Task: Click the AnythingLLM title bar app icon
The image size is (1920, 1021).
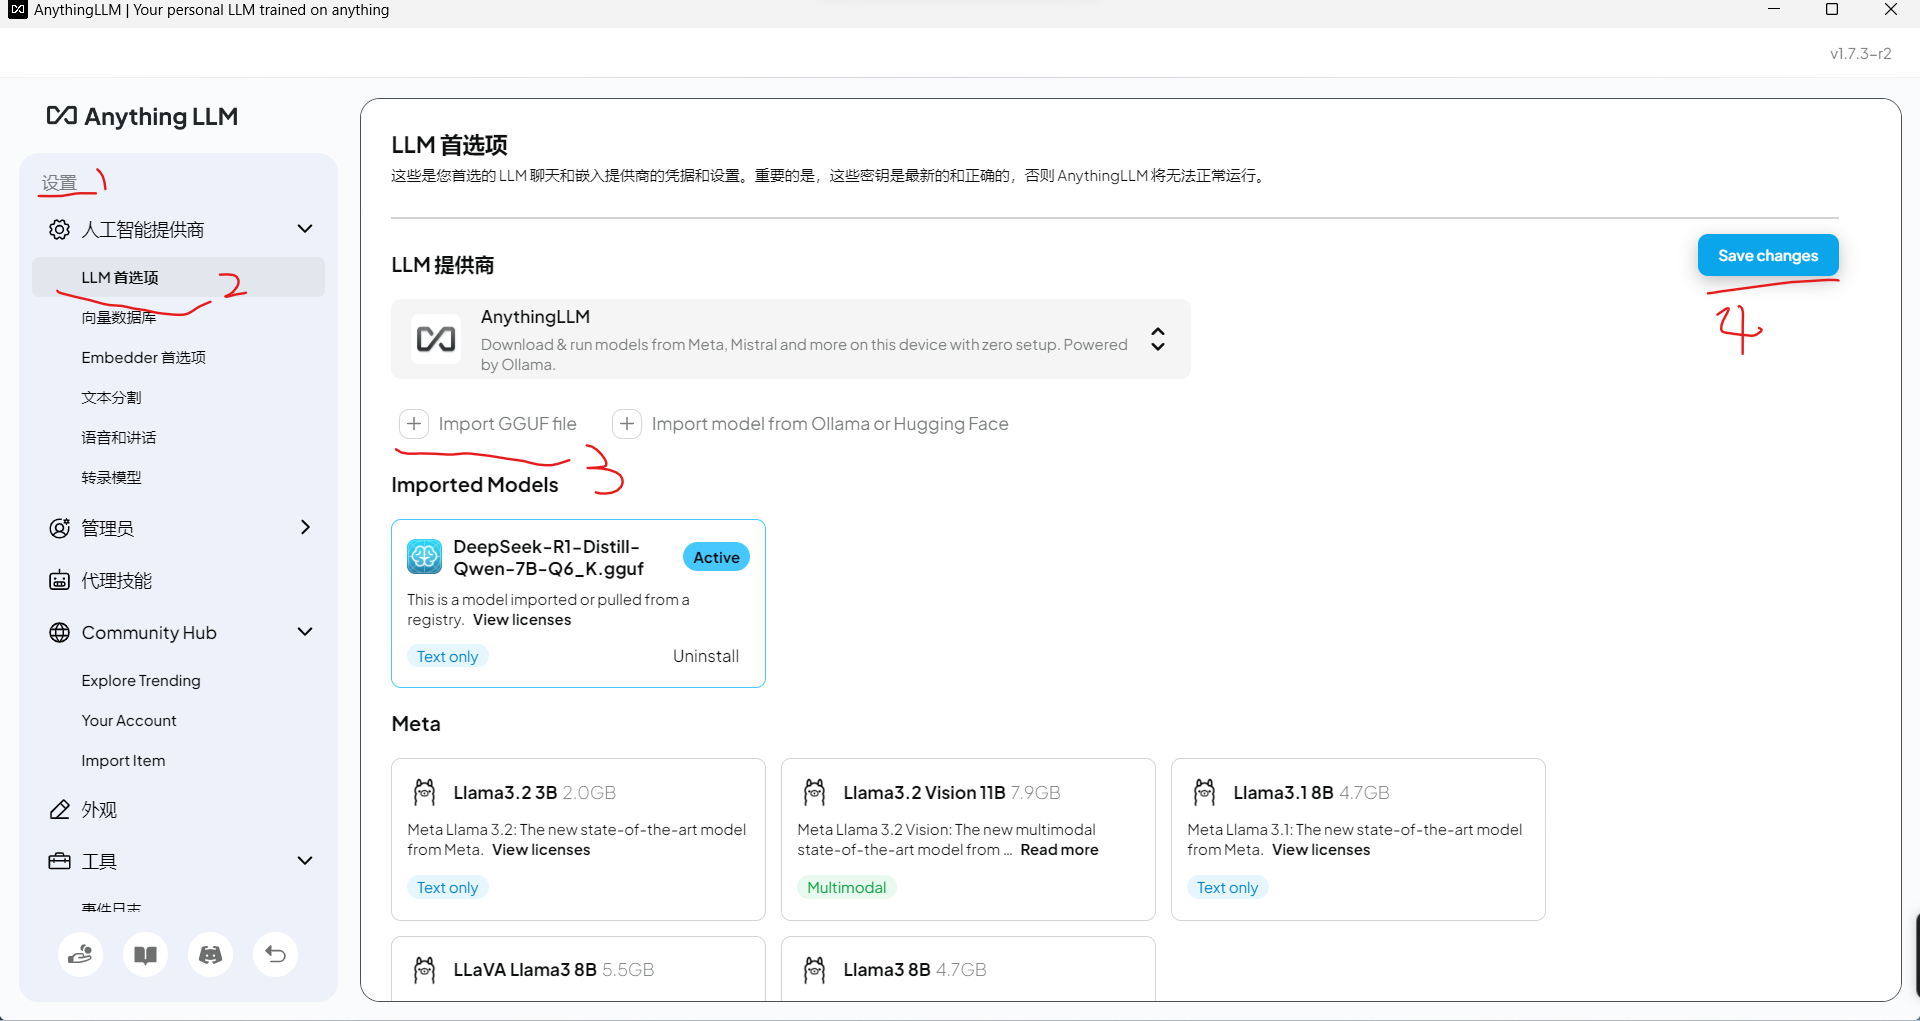Action: 17,10
